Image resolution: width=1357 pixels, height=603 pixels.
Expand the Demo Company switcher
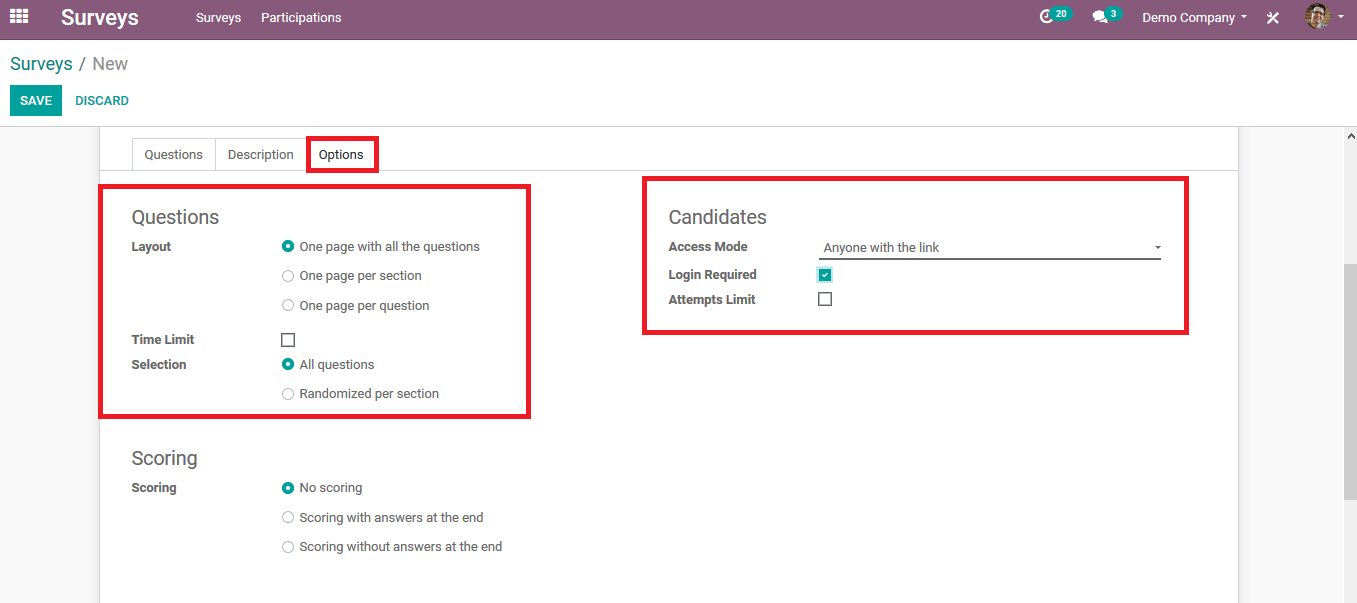point(1194,18)
